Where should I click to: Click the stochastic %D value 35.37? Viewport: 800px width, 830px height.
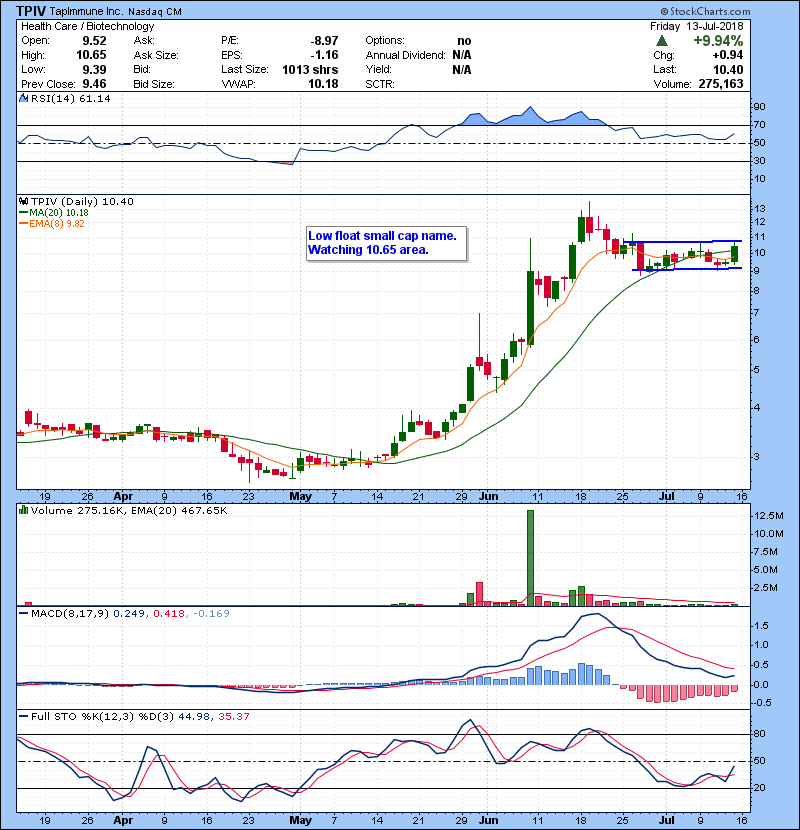click(x=233, y=716)
